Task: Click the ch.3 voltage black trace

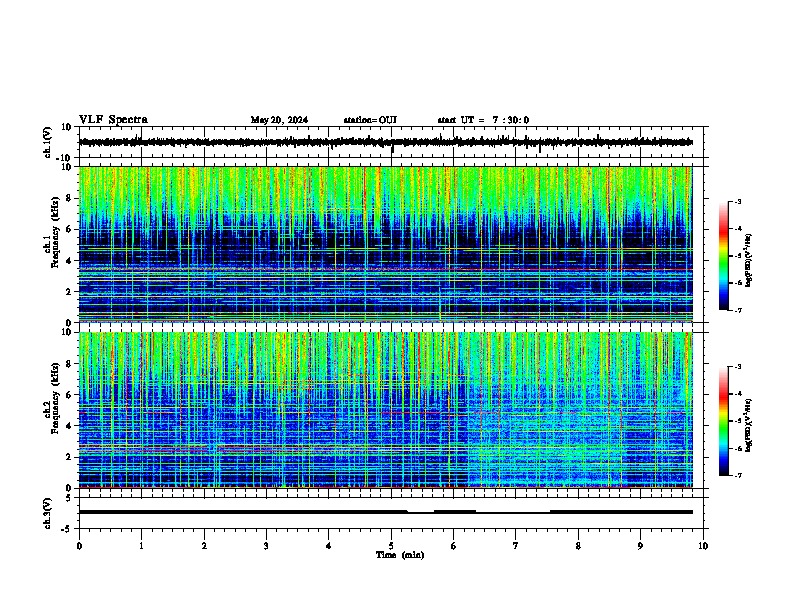Action: pos(386,512)
